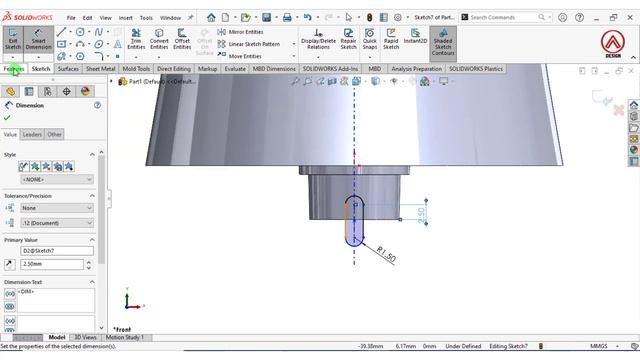The image size is (640, 360).
Task: Toggle Rapid Sketch
Action: (x=391, y=39)
